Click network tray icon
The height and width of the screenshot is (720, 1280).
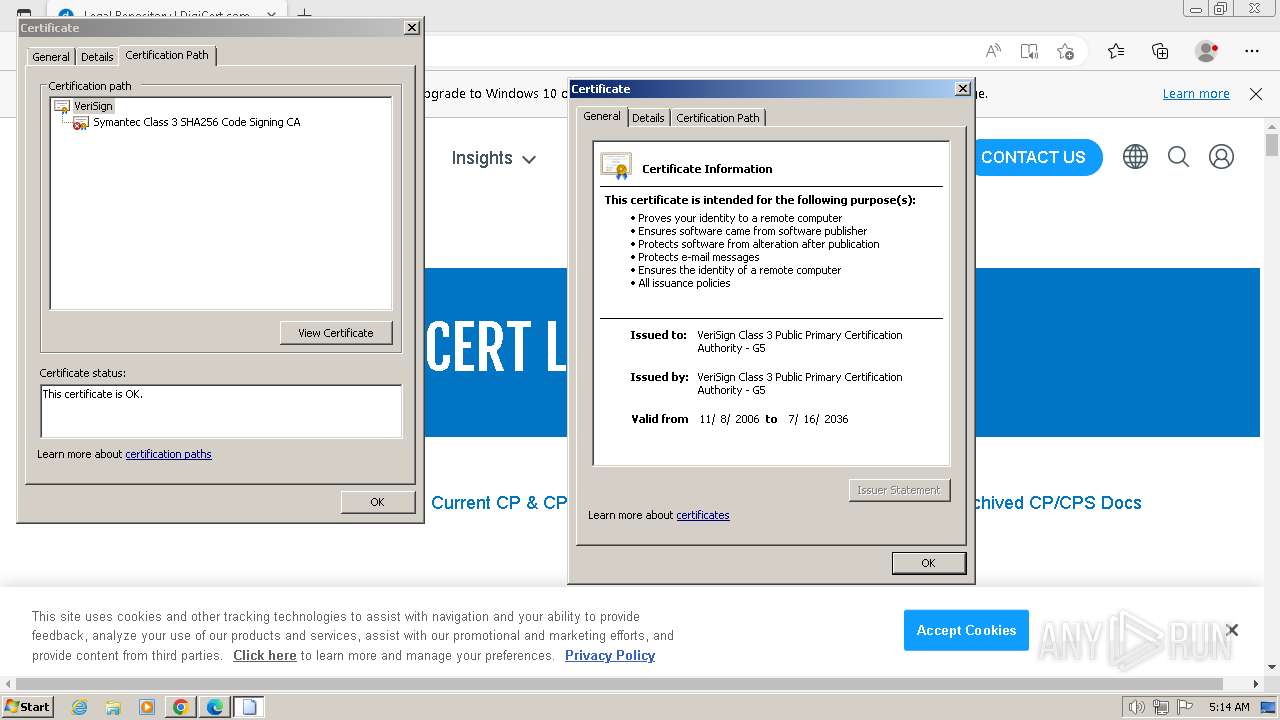pos(1161,707)
